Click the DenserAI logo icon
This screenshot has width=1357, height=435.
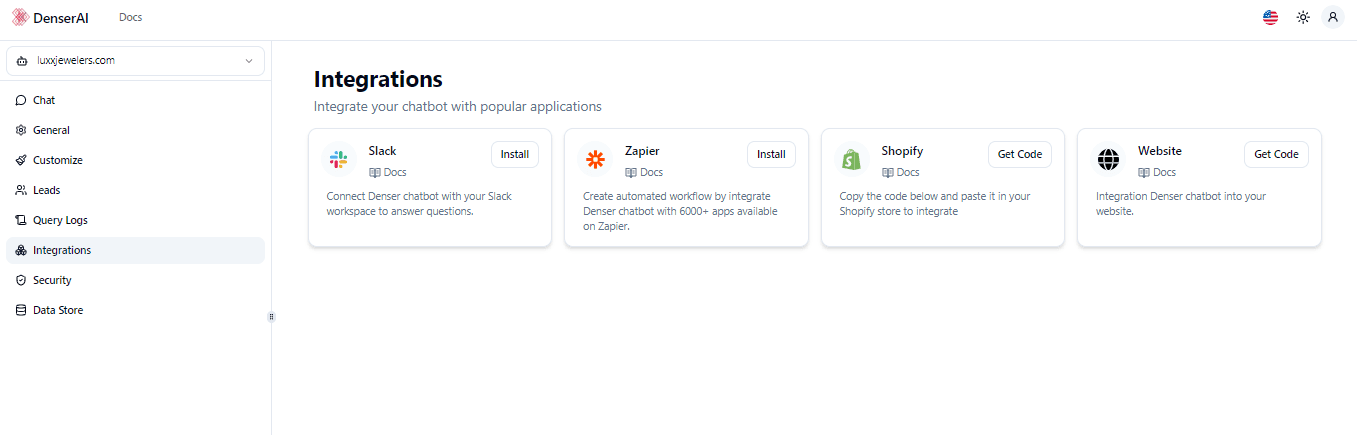point(20,17)
